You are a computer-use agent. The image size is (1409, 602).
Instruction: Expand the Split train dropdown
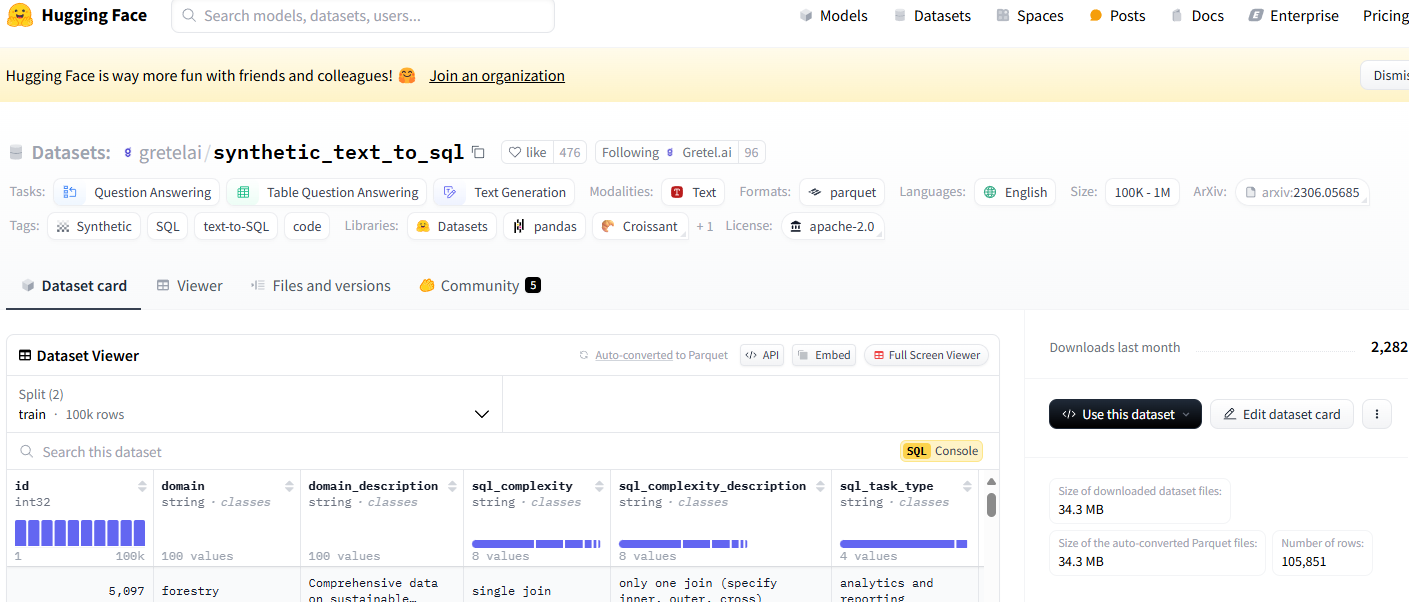254,404
